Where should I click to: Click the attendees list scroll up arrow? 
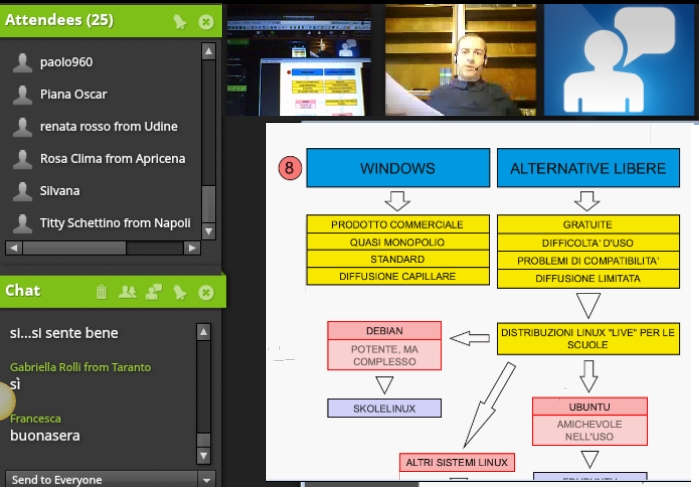208,51
